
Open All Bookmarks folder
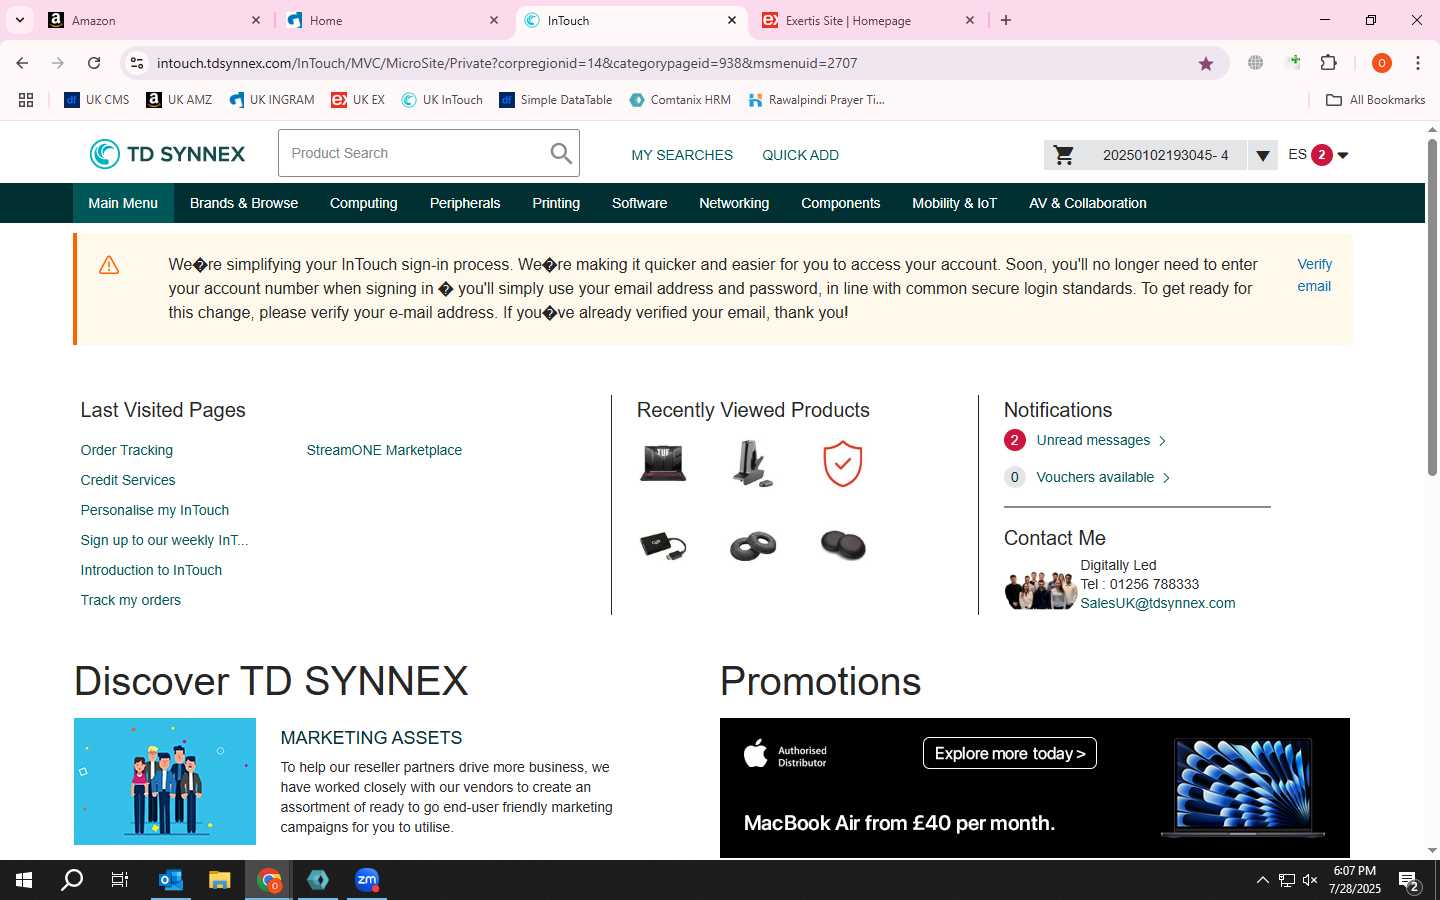tap(1375, 100)
